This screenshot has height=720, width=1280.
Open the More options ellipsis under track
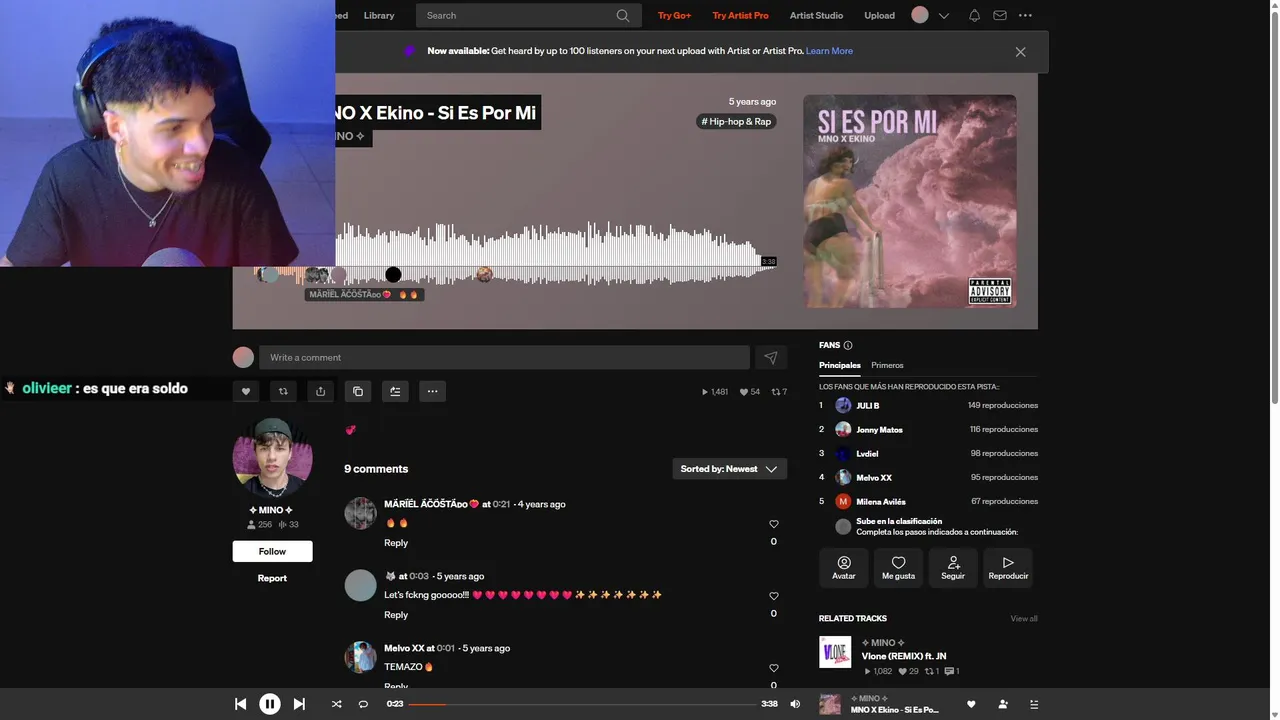(432, 391)
